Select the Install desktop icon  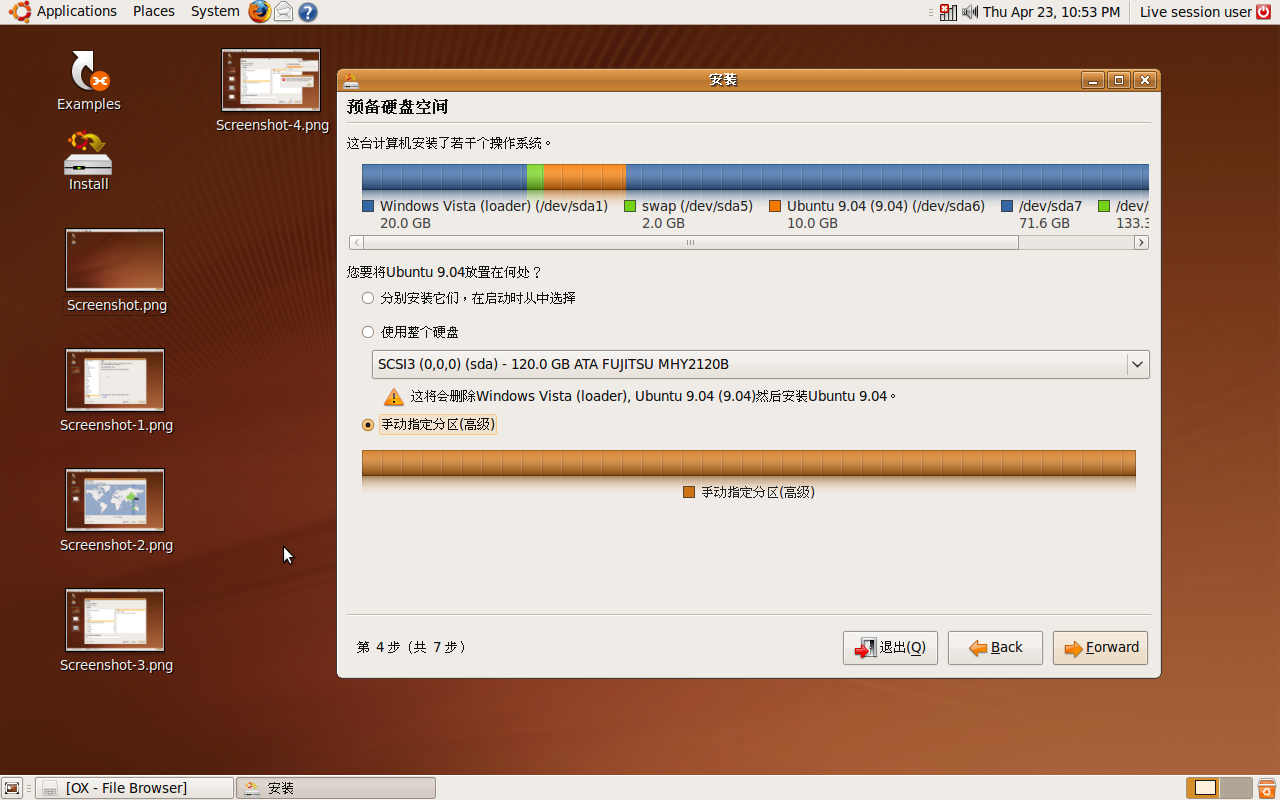click(88, 160)
